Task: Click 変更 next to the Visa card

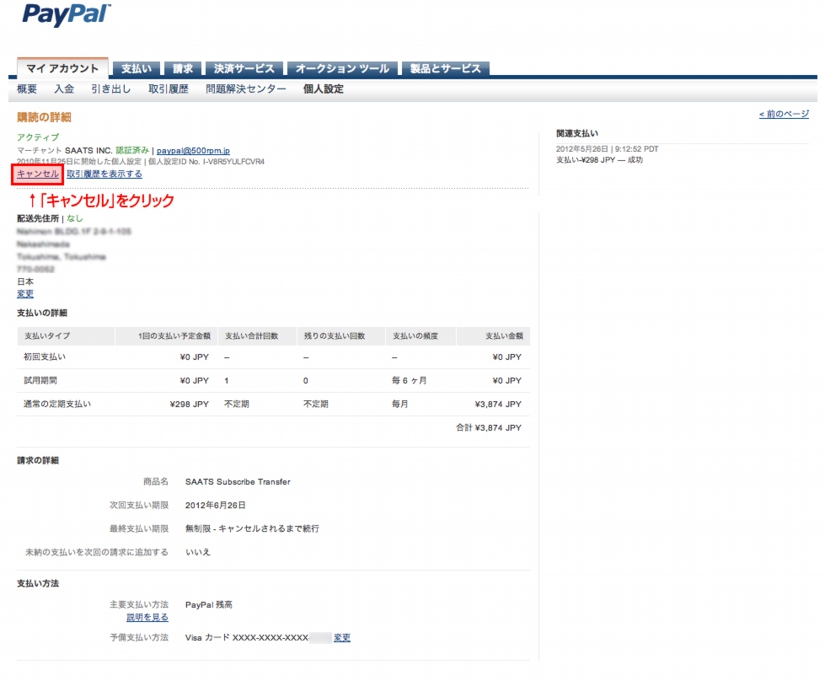Action: (342, 637)
